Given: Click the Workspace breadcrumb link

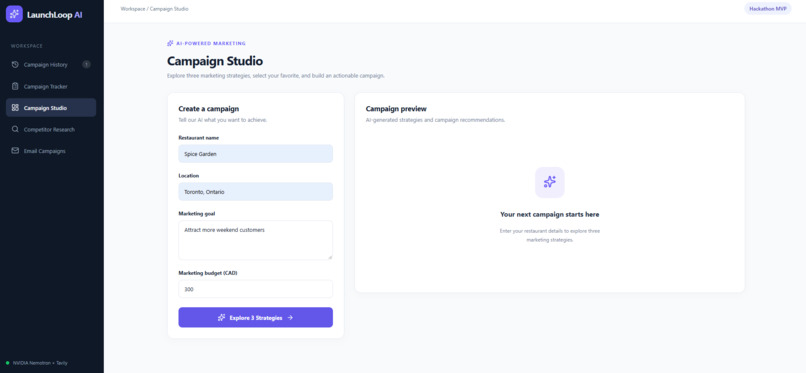Looking at the screenshot, I should tap(133, 9).
